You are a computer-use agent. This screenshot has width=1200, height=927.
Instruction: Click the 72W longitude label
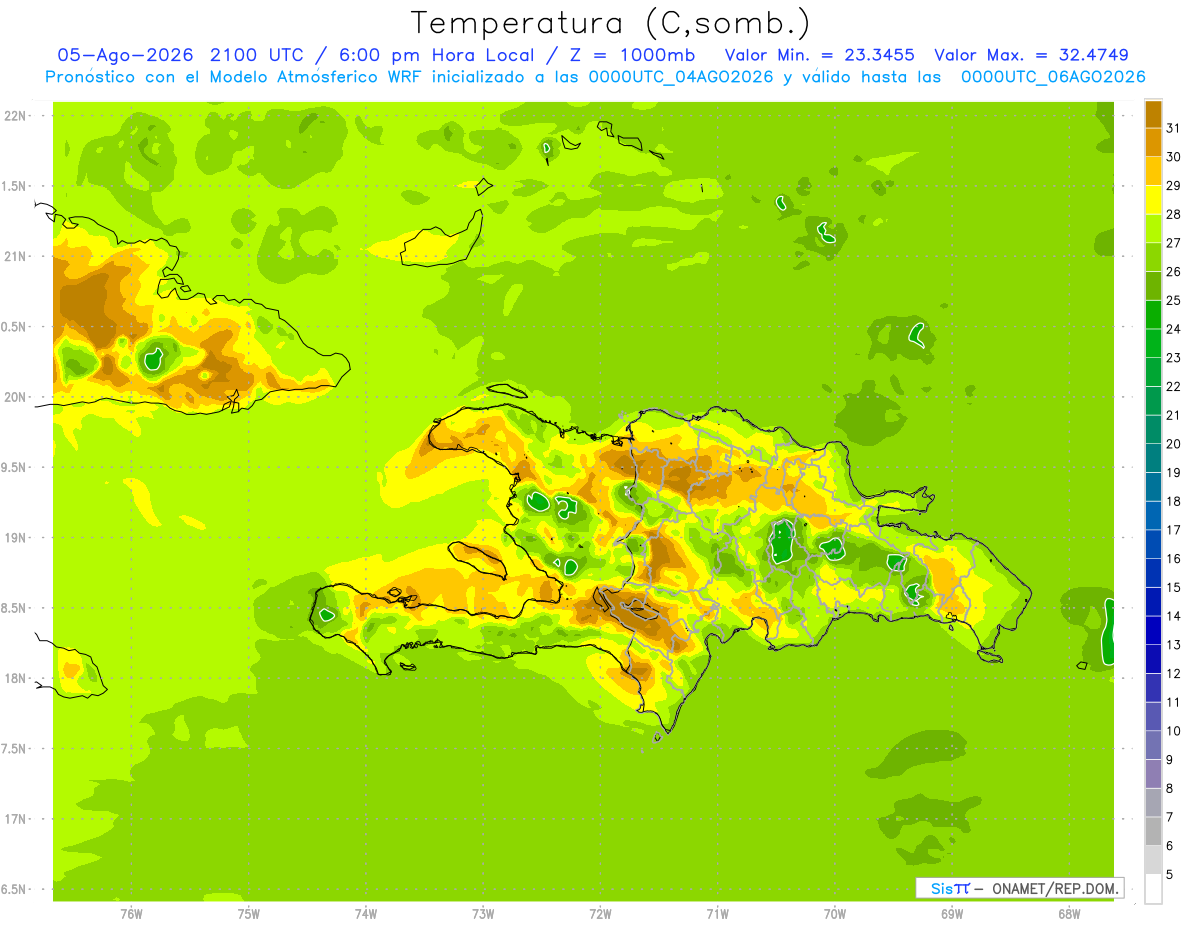point(600,914)
